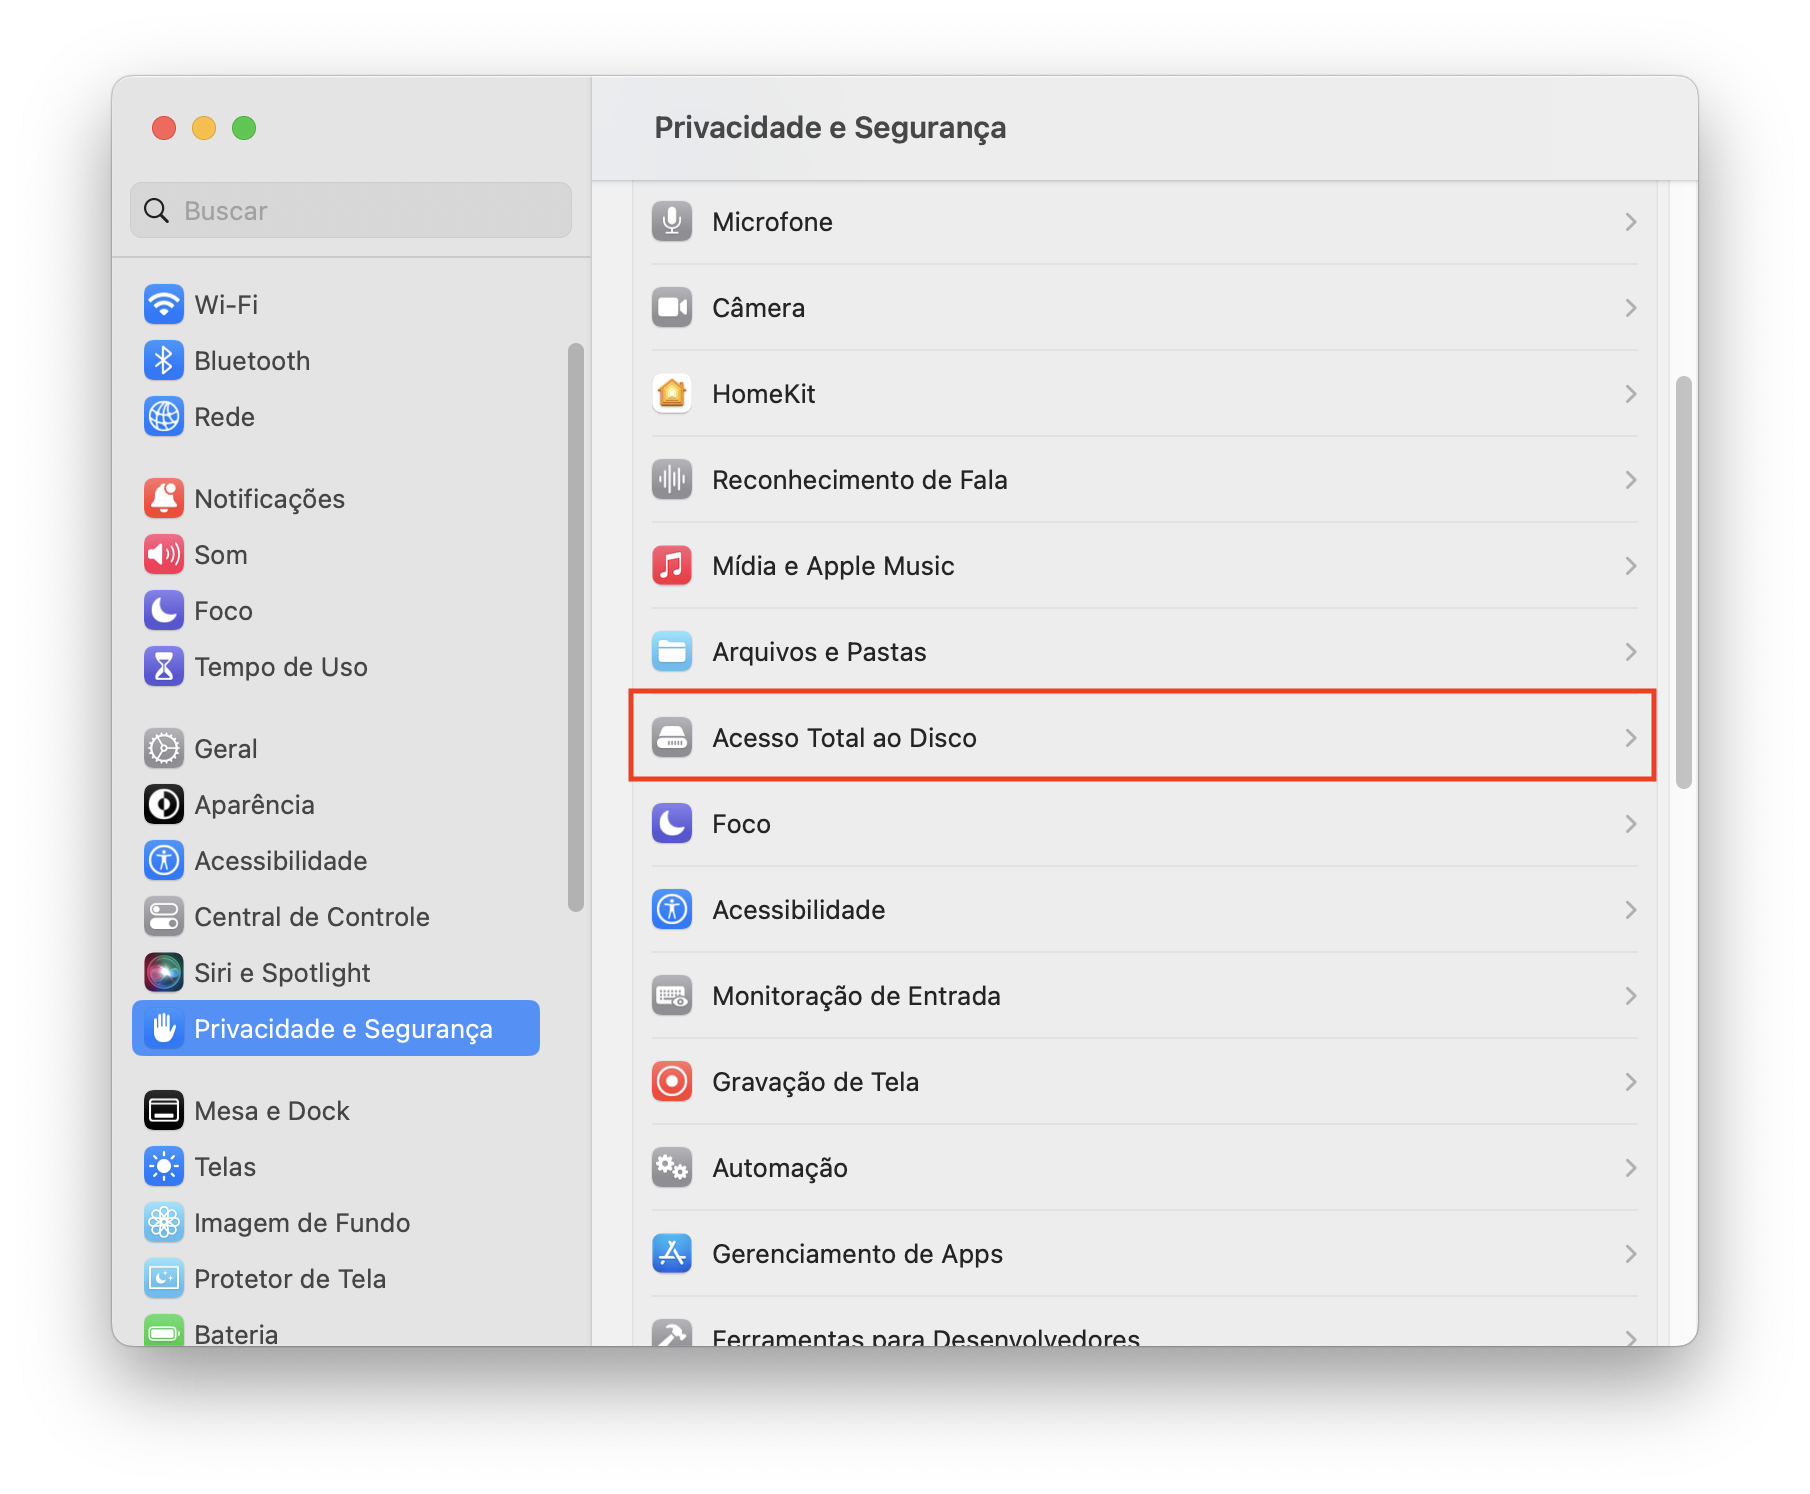Open Protetor de Tela settings

coord(290,1278)
